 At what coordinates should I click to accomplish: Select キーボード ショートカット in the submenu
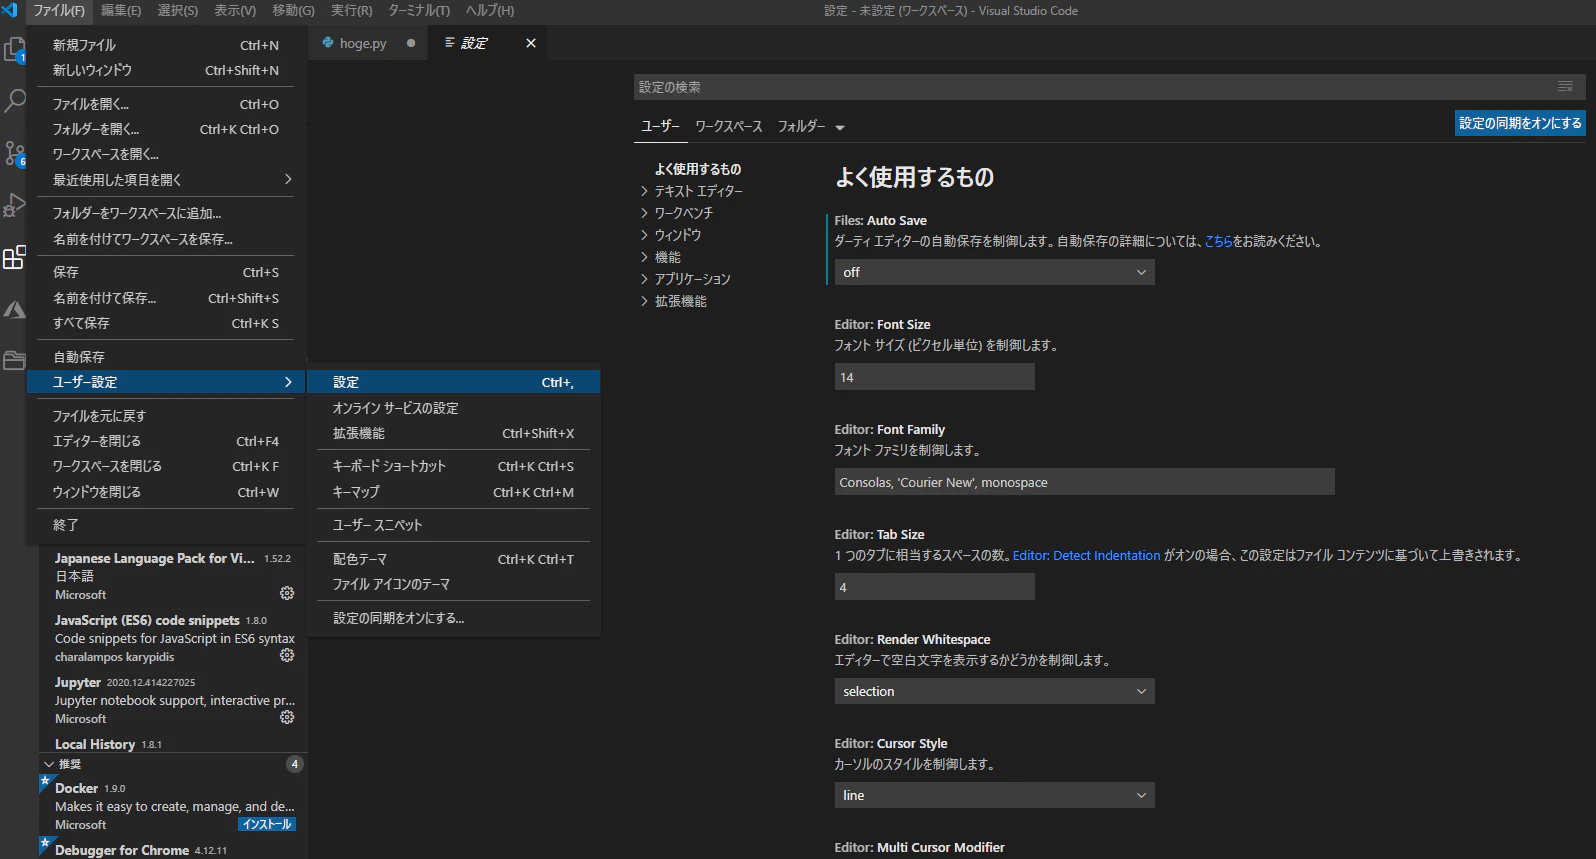tap(453, 466)
